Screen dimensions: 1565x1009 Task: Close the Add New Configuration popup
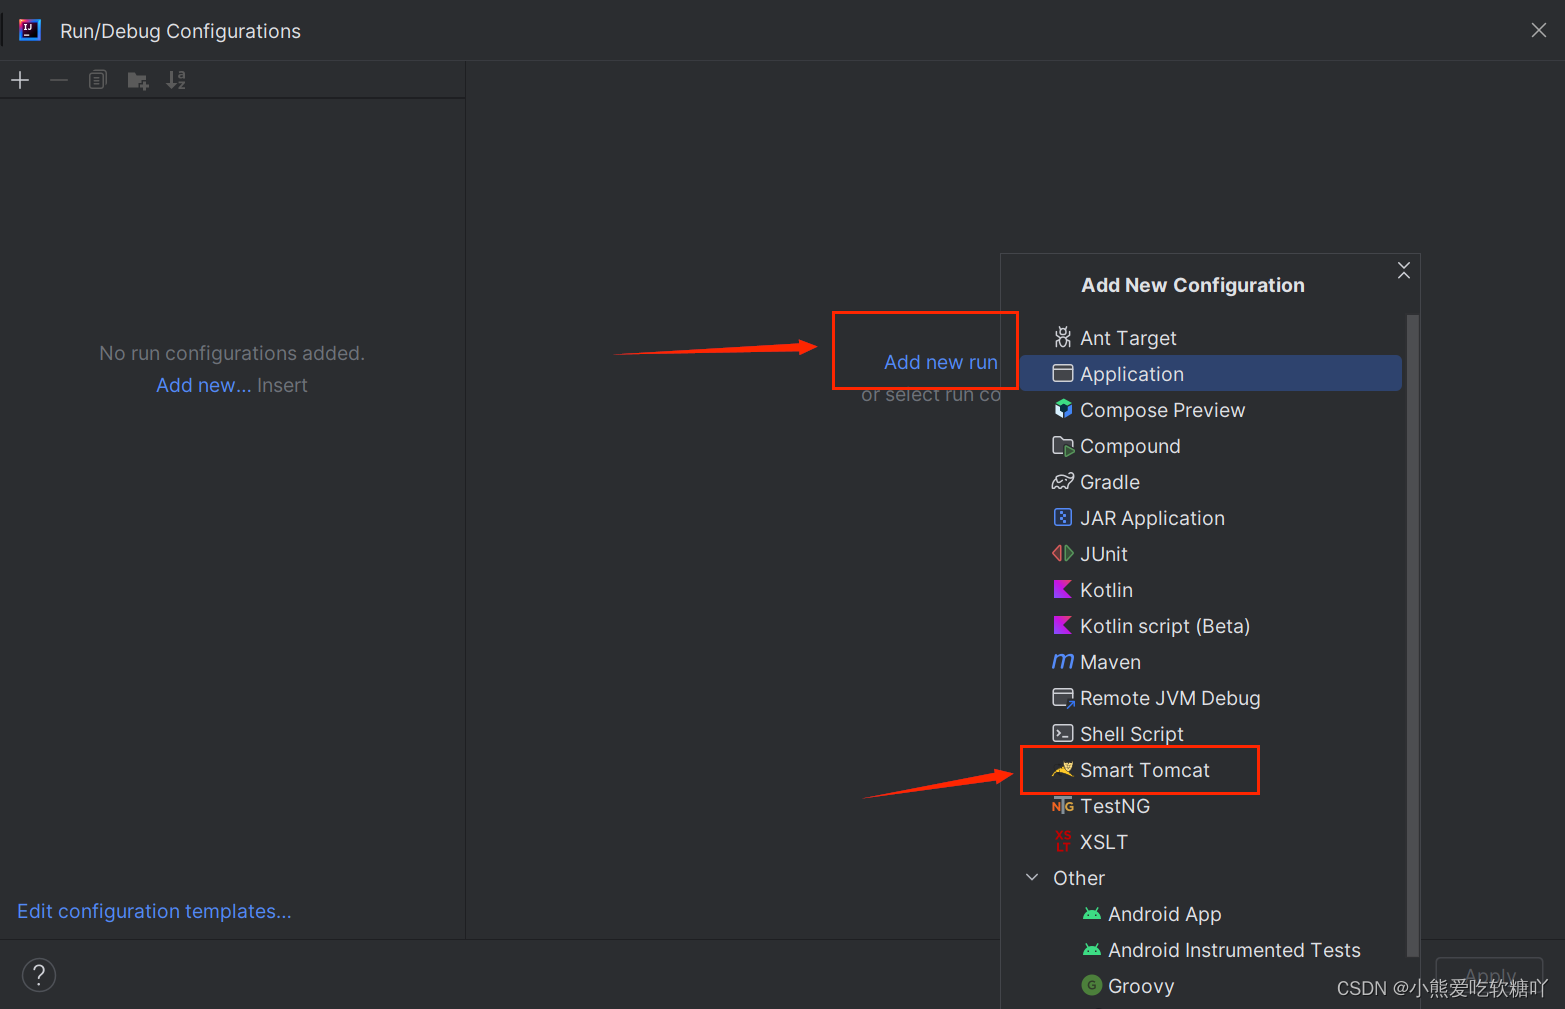[x=1404, y=270]
